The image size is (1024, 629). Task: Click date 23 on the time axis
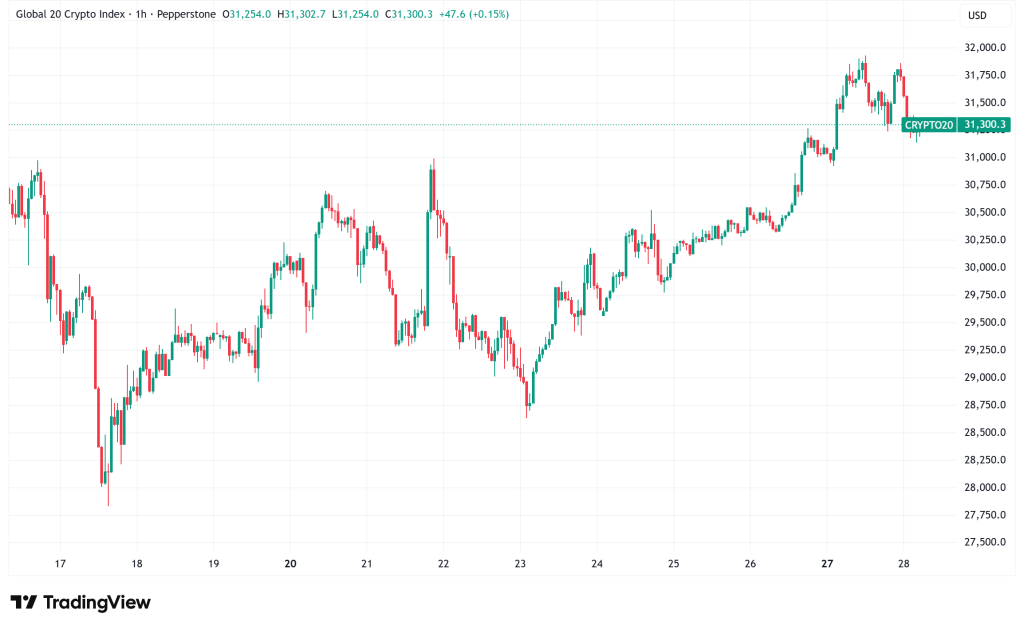(x=520, y=563)
